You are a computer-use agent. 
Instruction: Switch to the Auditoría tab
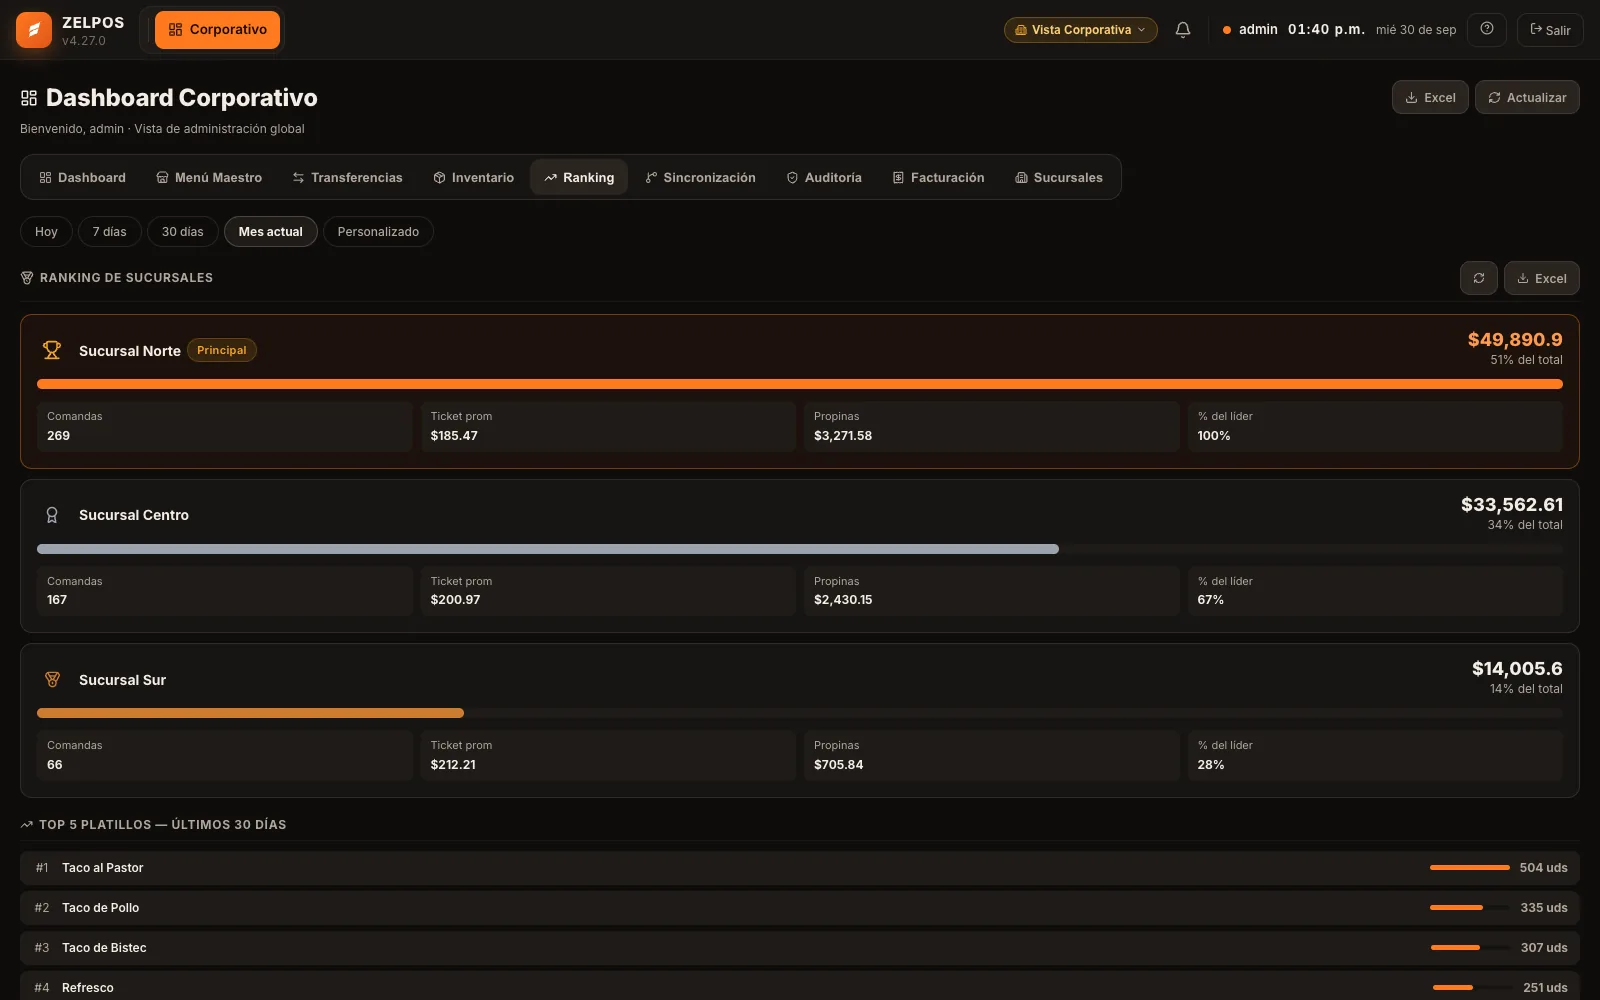click(x=824, y=177)
